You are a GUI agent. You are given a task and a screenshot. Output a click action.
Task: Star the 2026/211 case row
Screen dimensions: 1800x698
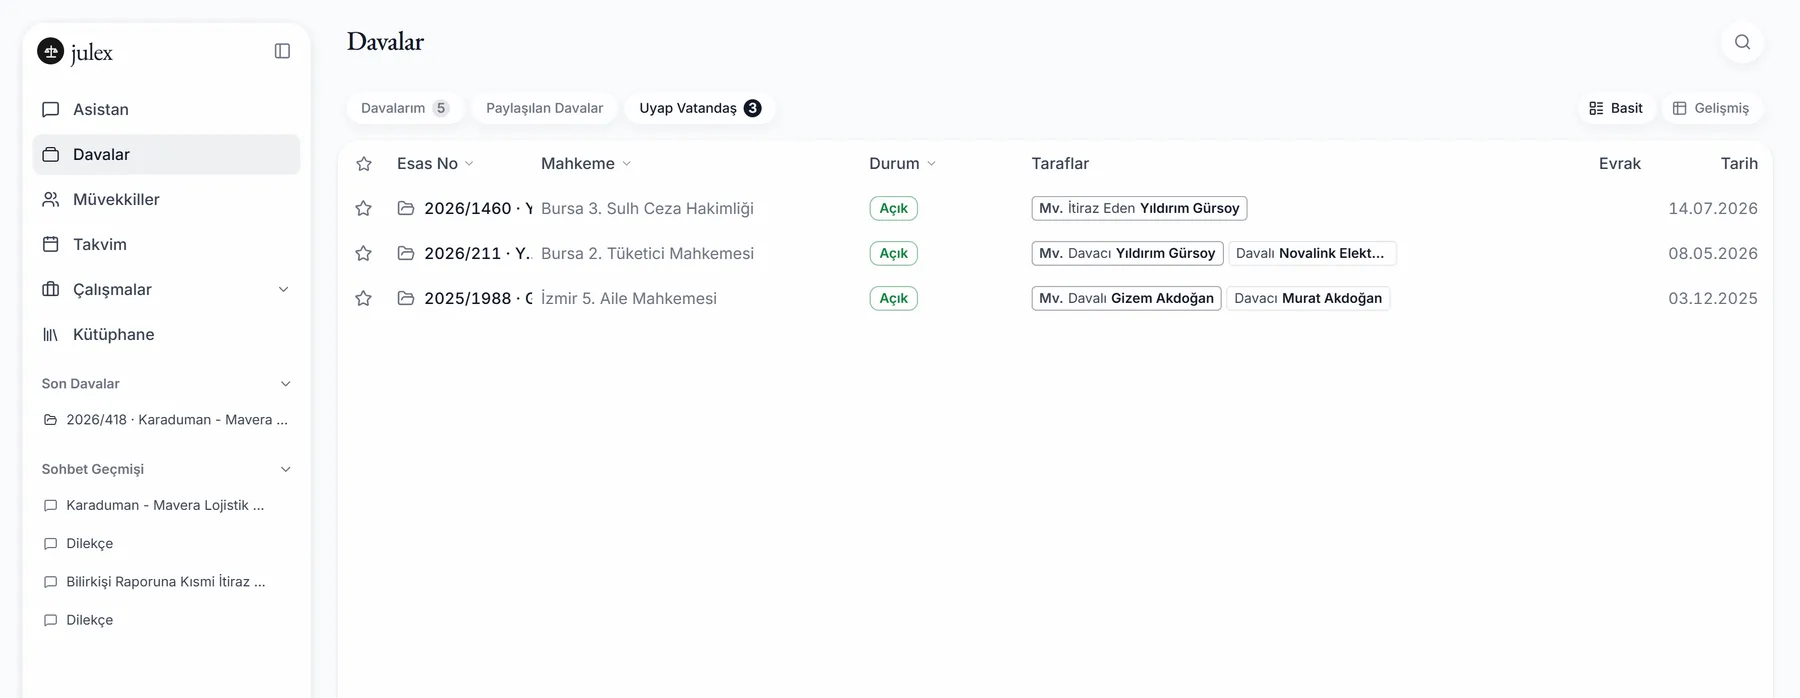point(364,253)
